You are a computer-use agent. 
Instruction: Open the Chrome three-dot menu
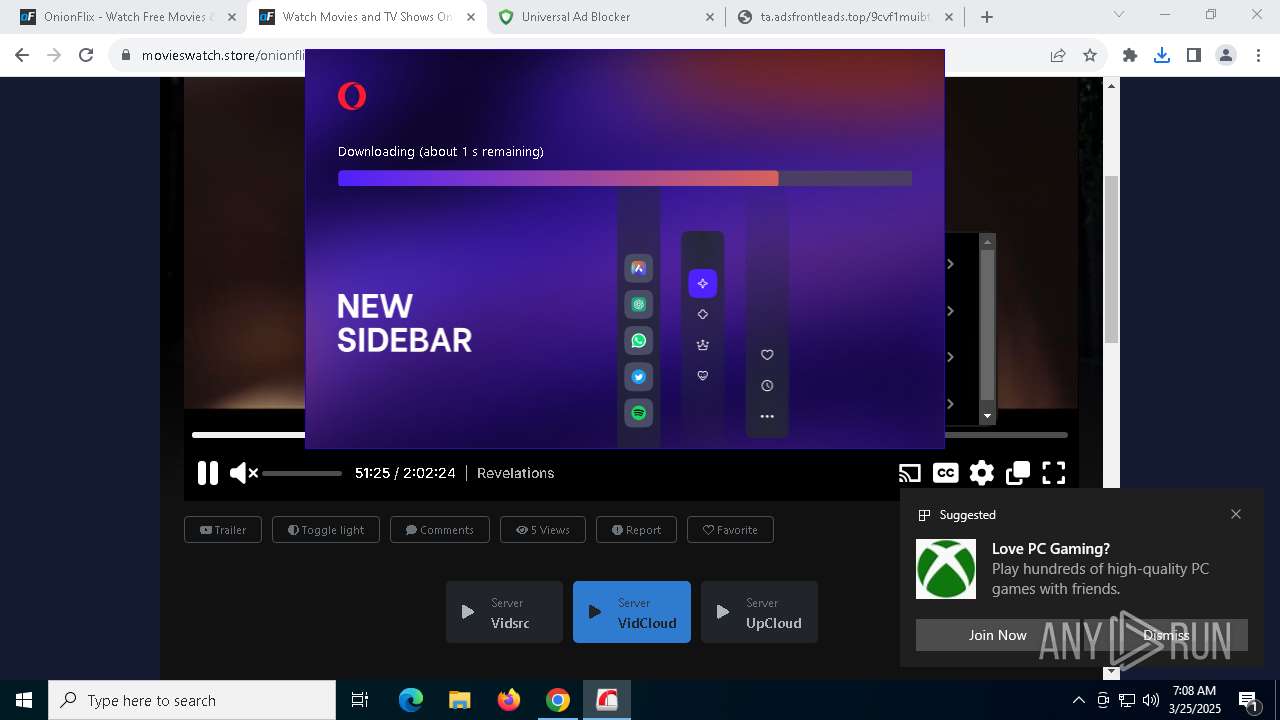(x=1258, y=56)
